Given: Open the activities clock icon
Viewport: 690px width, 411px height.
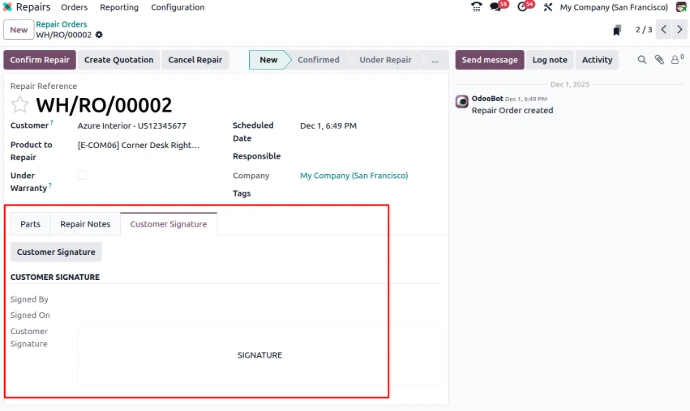Looking at the screenshot, I should [x=523, y=7].
